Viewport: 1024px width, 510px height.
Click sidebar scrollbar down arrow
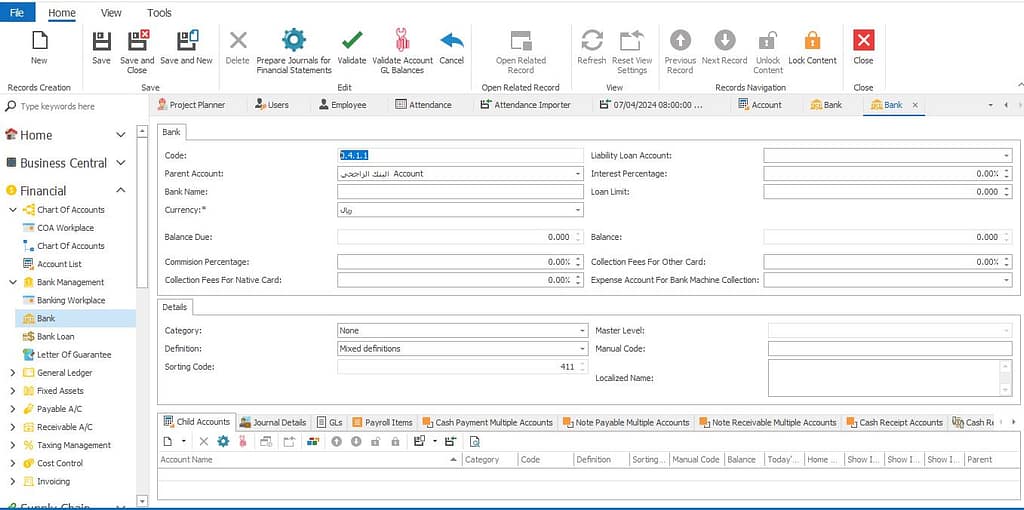[x=142, y=501]
